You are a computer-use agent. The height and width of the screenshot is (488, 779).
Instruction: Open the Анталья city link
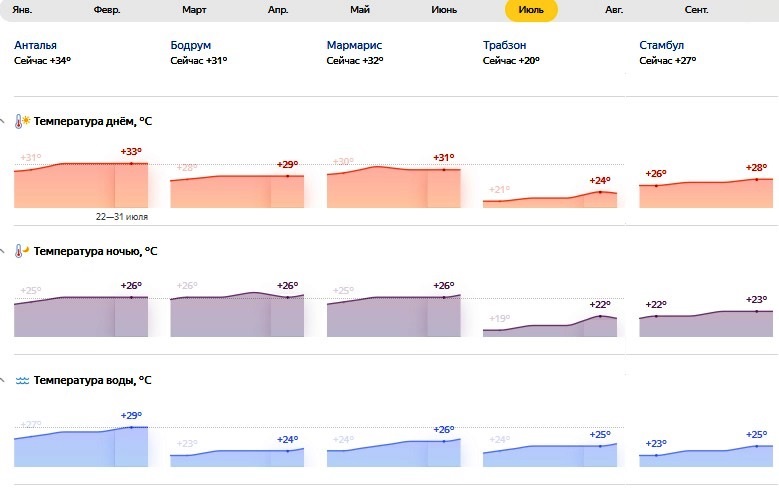[x=36, y=46]
